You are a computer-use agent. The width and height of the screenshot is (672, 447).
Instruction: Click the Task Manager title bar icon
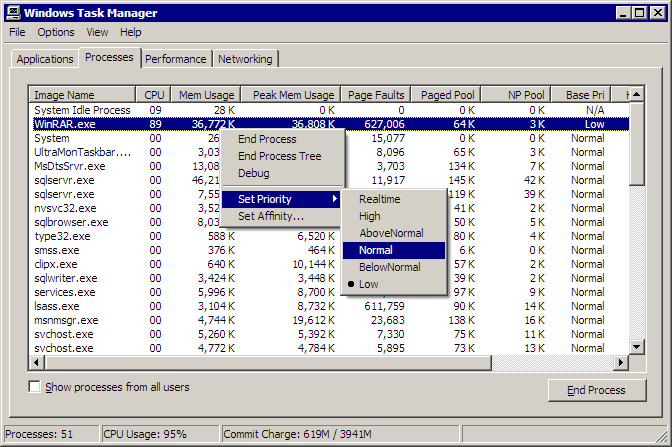(13, 13)
